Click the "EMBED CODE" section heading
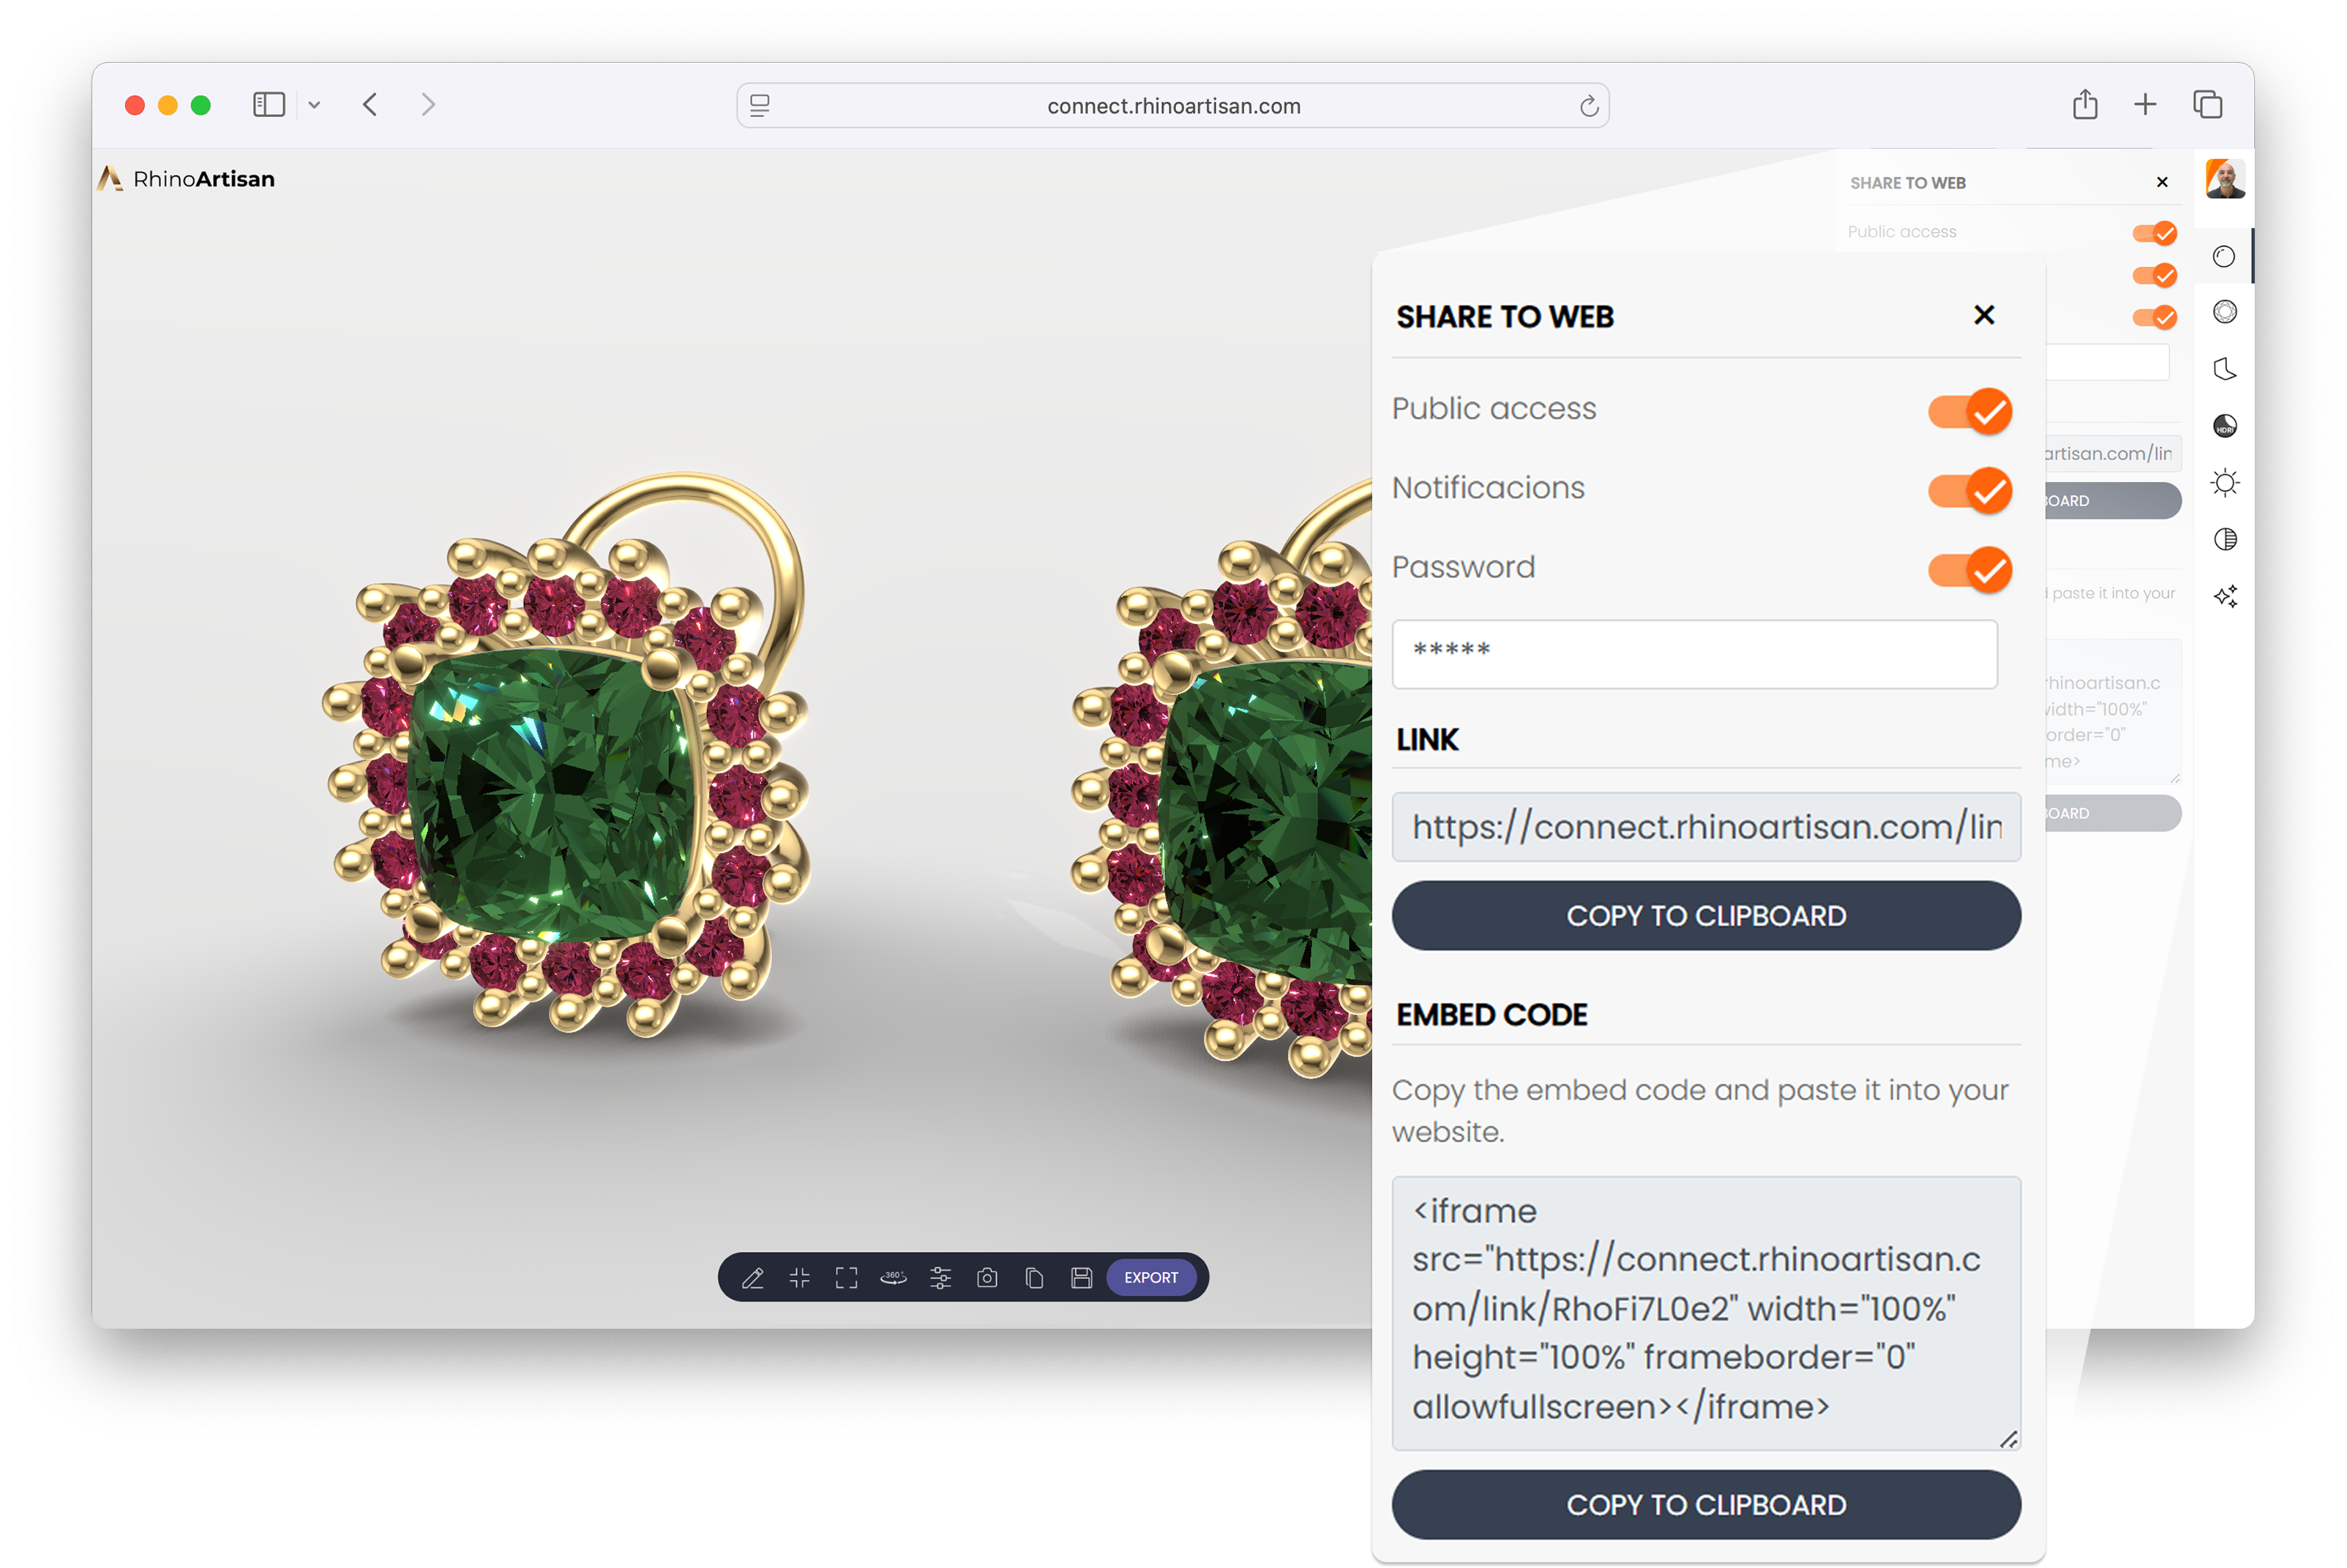The image size is (2347, 1568). [1492, 1015]
